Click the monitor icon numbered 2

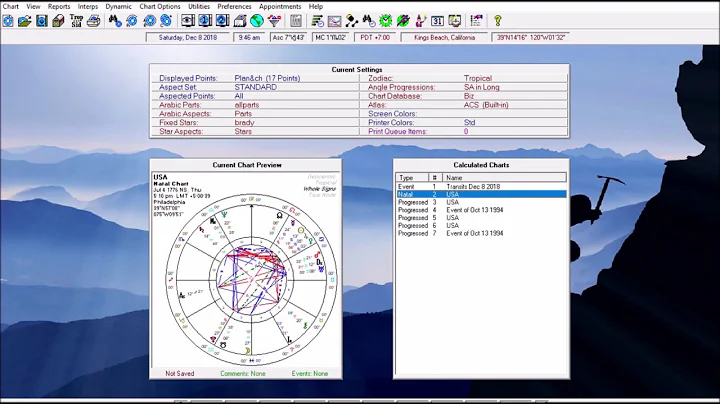tap(222, 21)
